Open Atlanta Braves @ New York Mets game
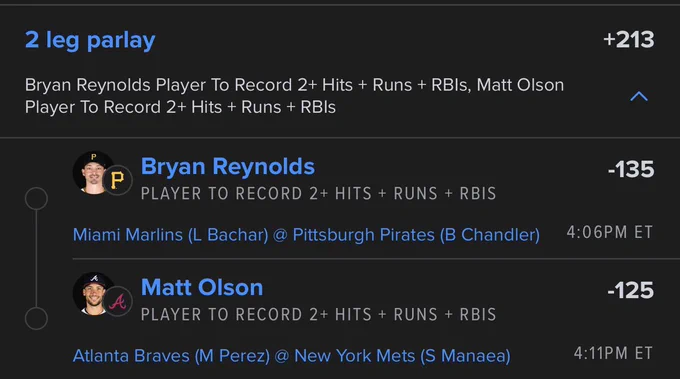Viewport: 680px width, 379px height. click(x=291, y=356)
